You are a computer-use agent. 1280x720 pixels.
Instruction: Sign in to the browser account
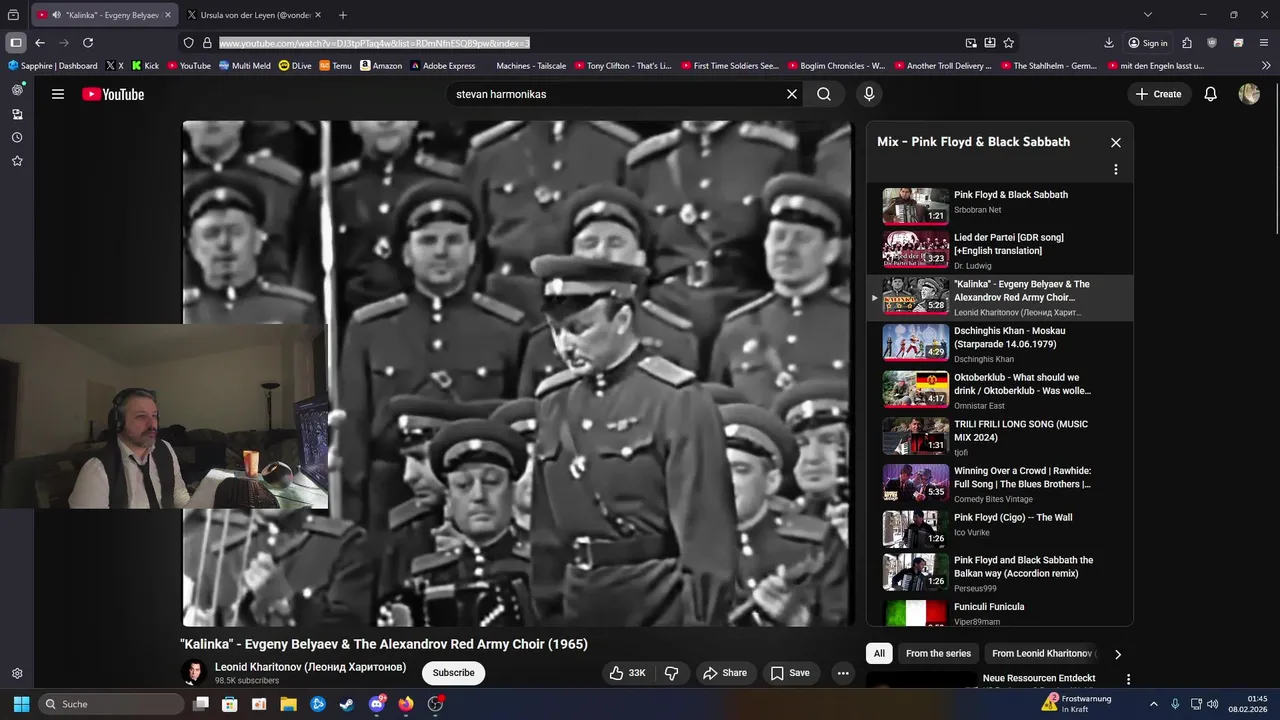(x=1147, y=43)
